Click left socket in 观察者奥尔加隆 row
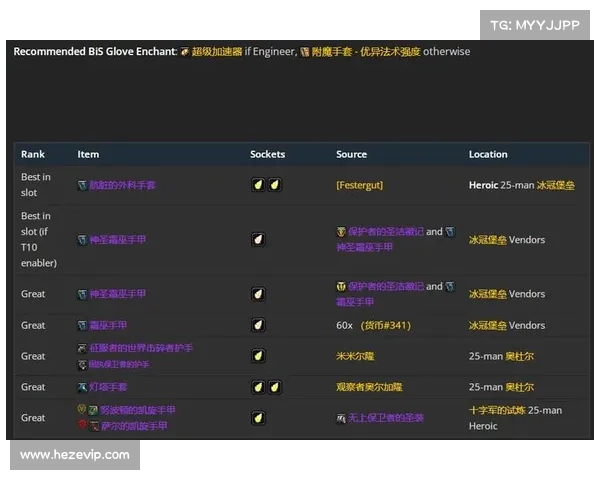The image size is (600, 480). pyautogui.click(x=258, y=387)
